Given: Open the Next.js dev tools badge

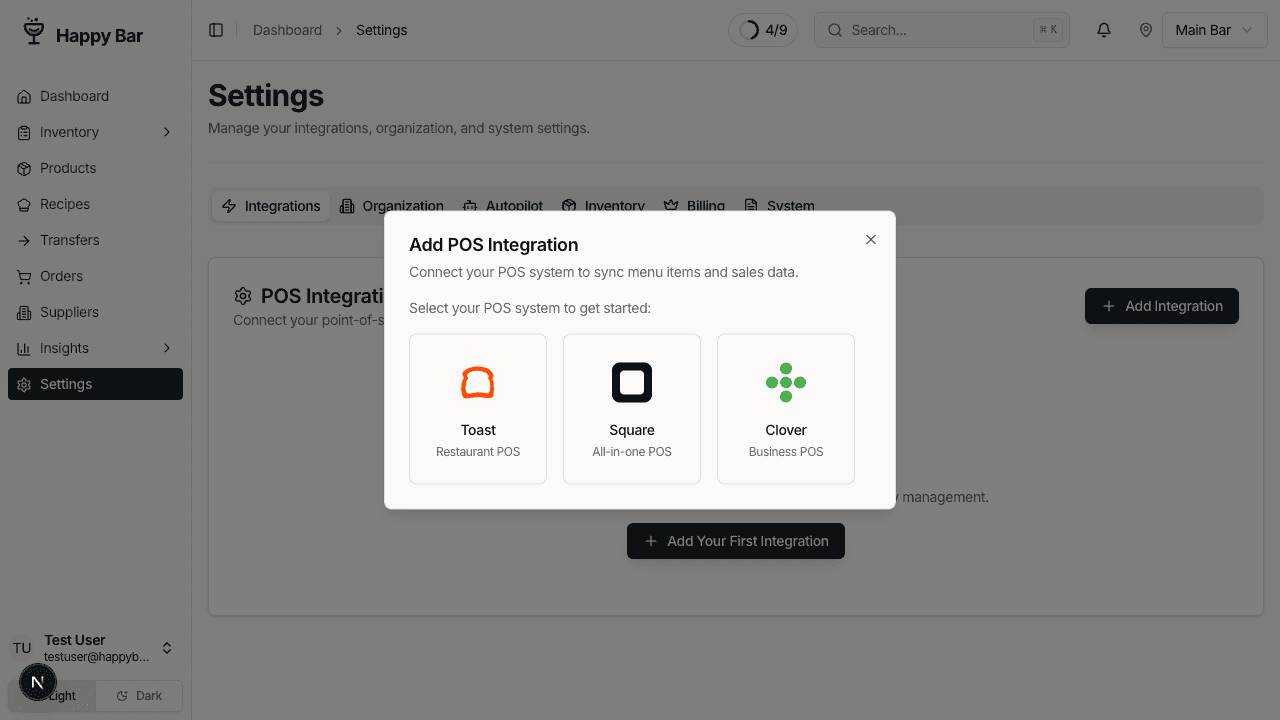Looking at the screenshot, I should pyautogui.click(x=38, y=682).
